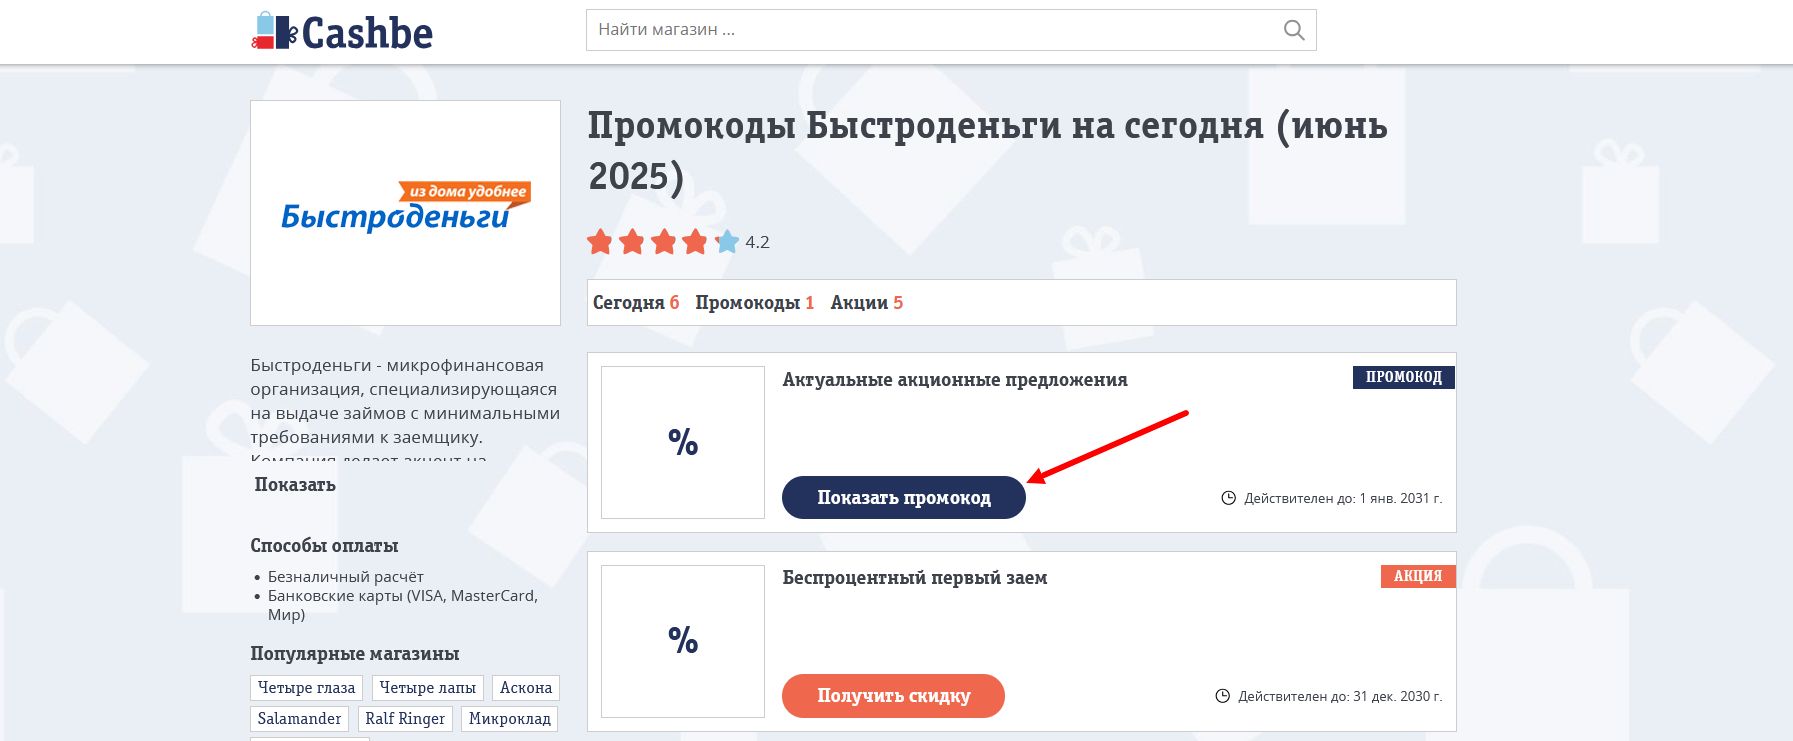Click Банковские карты list item
Viewport: 1793px width, 741px height.
point(403,605)
